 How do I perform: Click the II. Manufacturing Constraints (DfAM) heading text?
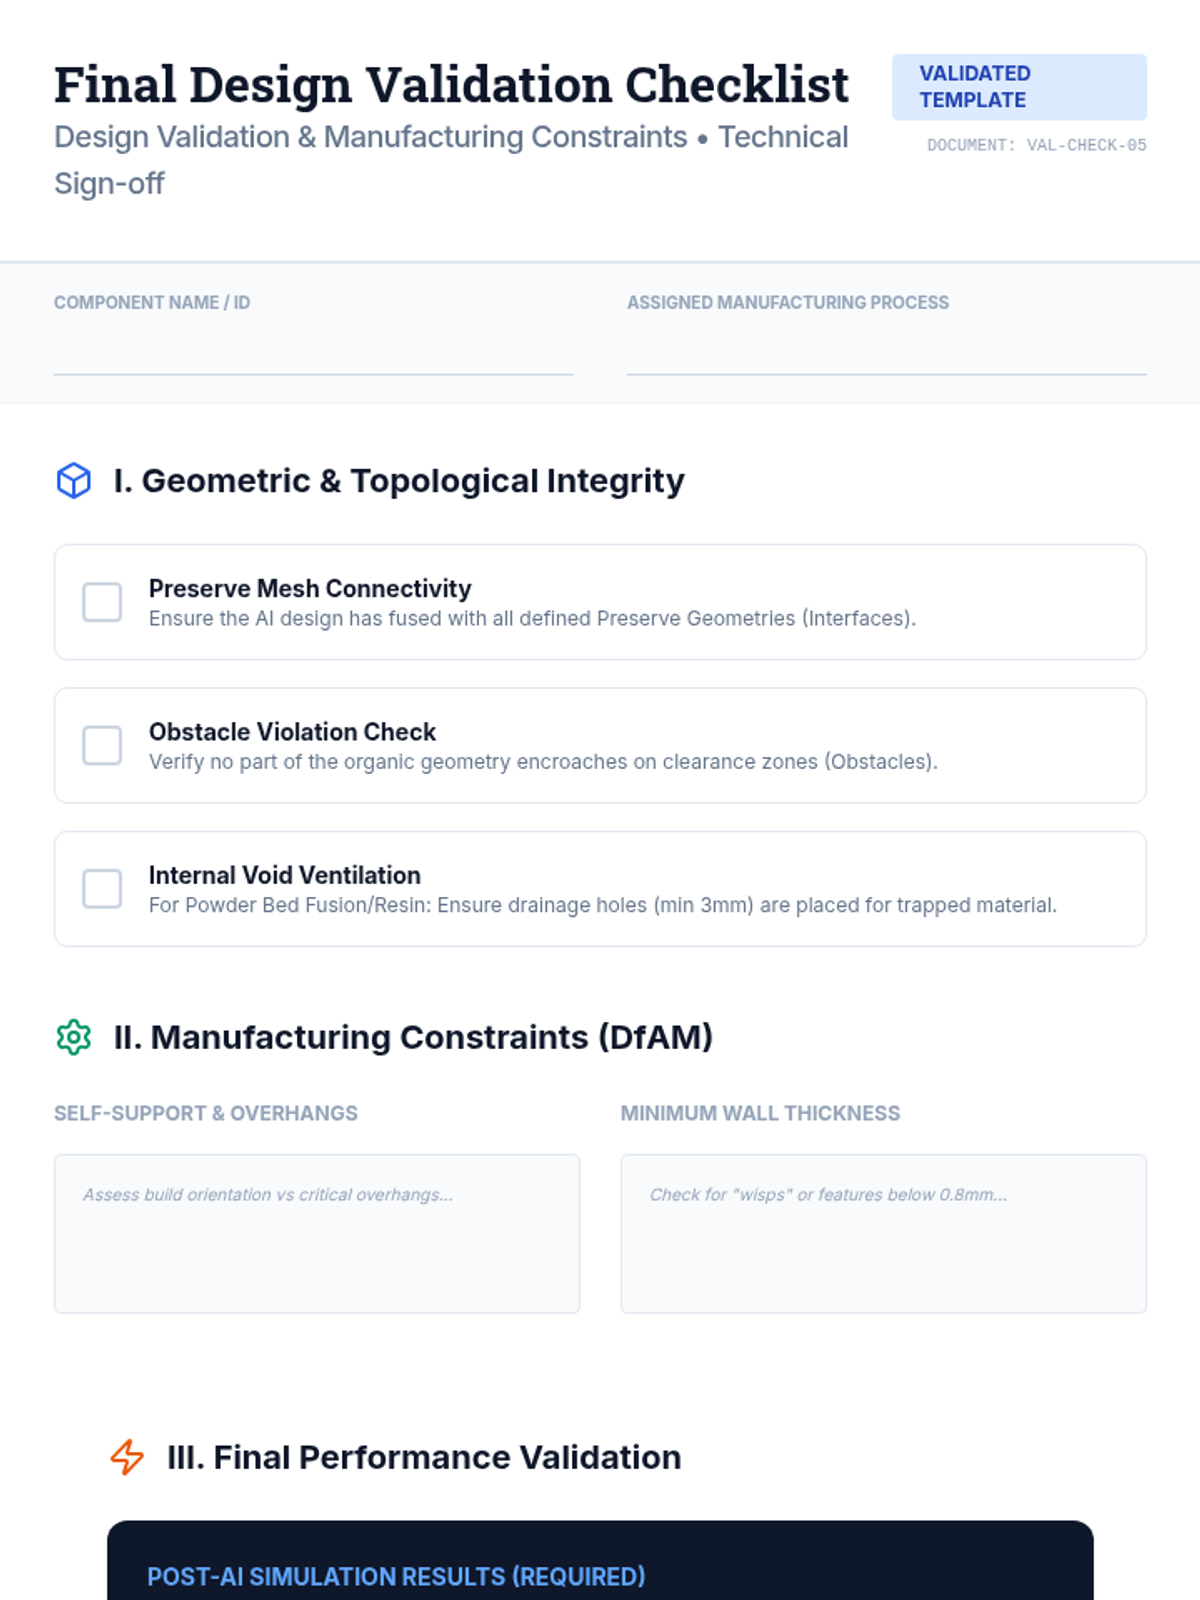(x=413, y=1037)
